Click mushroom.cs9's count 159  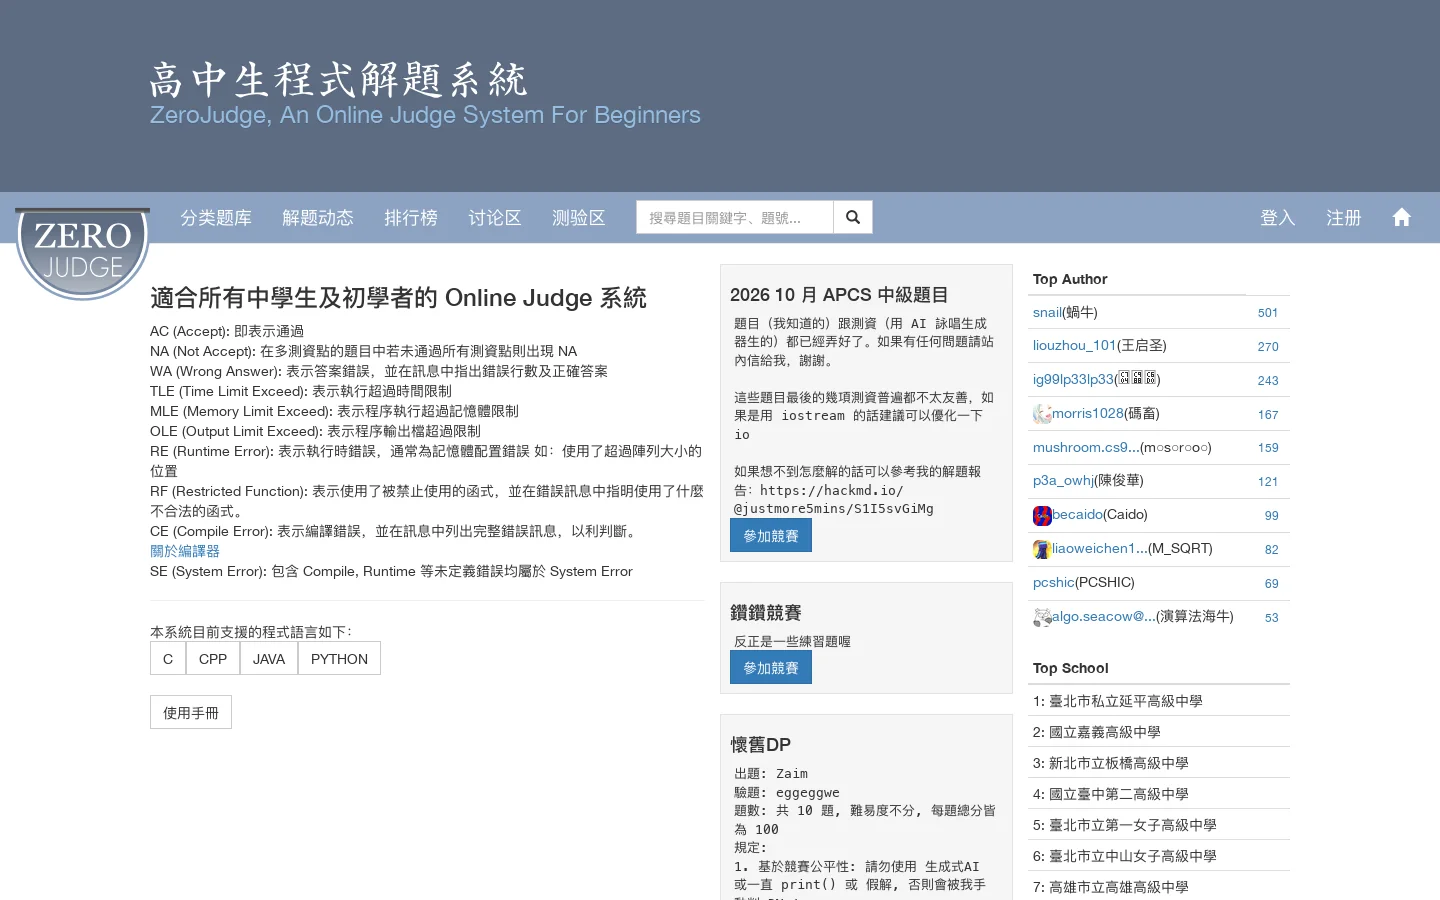[1268, 448]
